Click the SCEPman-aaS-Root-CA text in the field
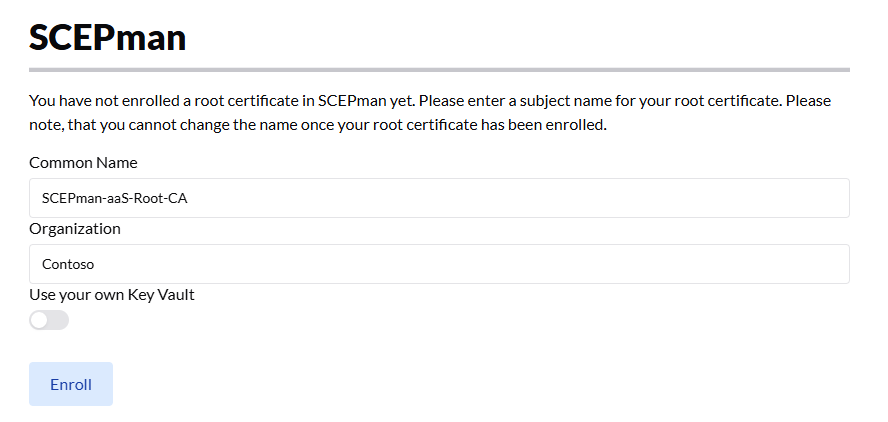Screen dimensions: 888x422 click(115, 198)
